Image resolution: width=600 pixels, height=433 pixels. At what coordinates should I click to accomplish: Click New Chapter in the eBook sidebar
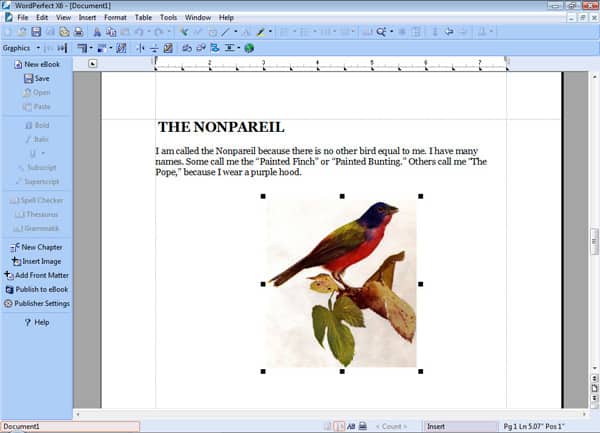pyautogui.click(x=41, y=247)
